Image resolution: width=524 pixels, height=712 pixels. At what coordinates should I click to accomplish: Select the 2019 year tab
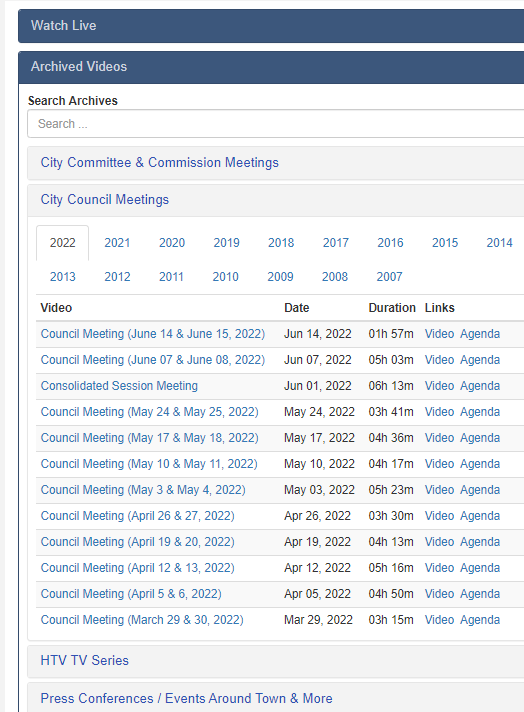[x=226, y=243]
